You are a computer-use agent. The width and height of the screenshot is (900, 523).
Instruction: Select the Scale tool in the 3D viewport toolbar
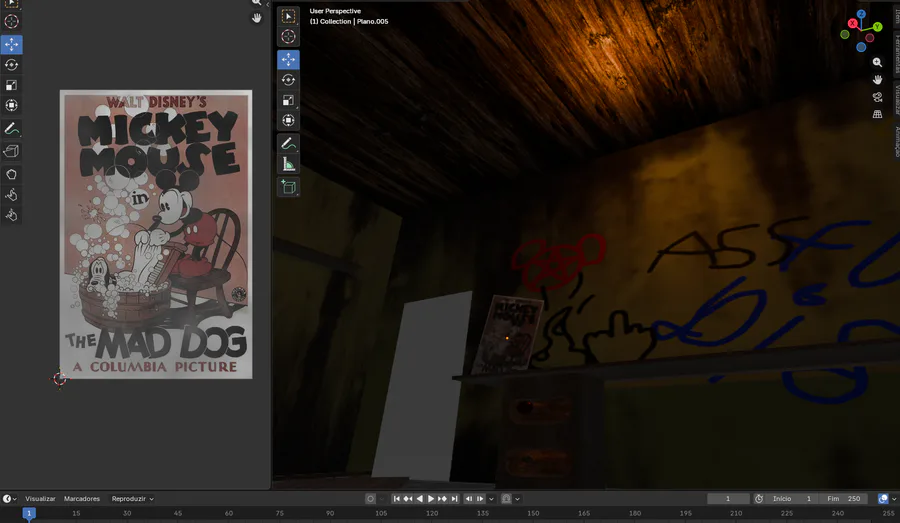tap(288, 100)
